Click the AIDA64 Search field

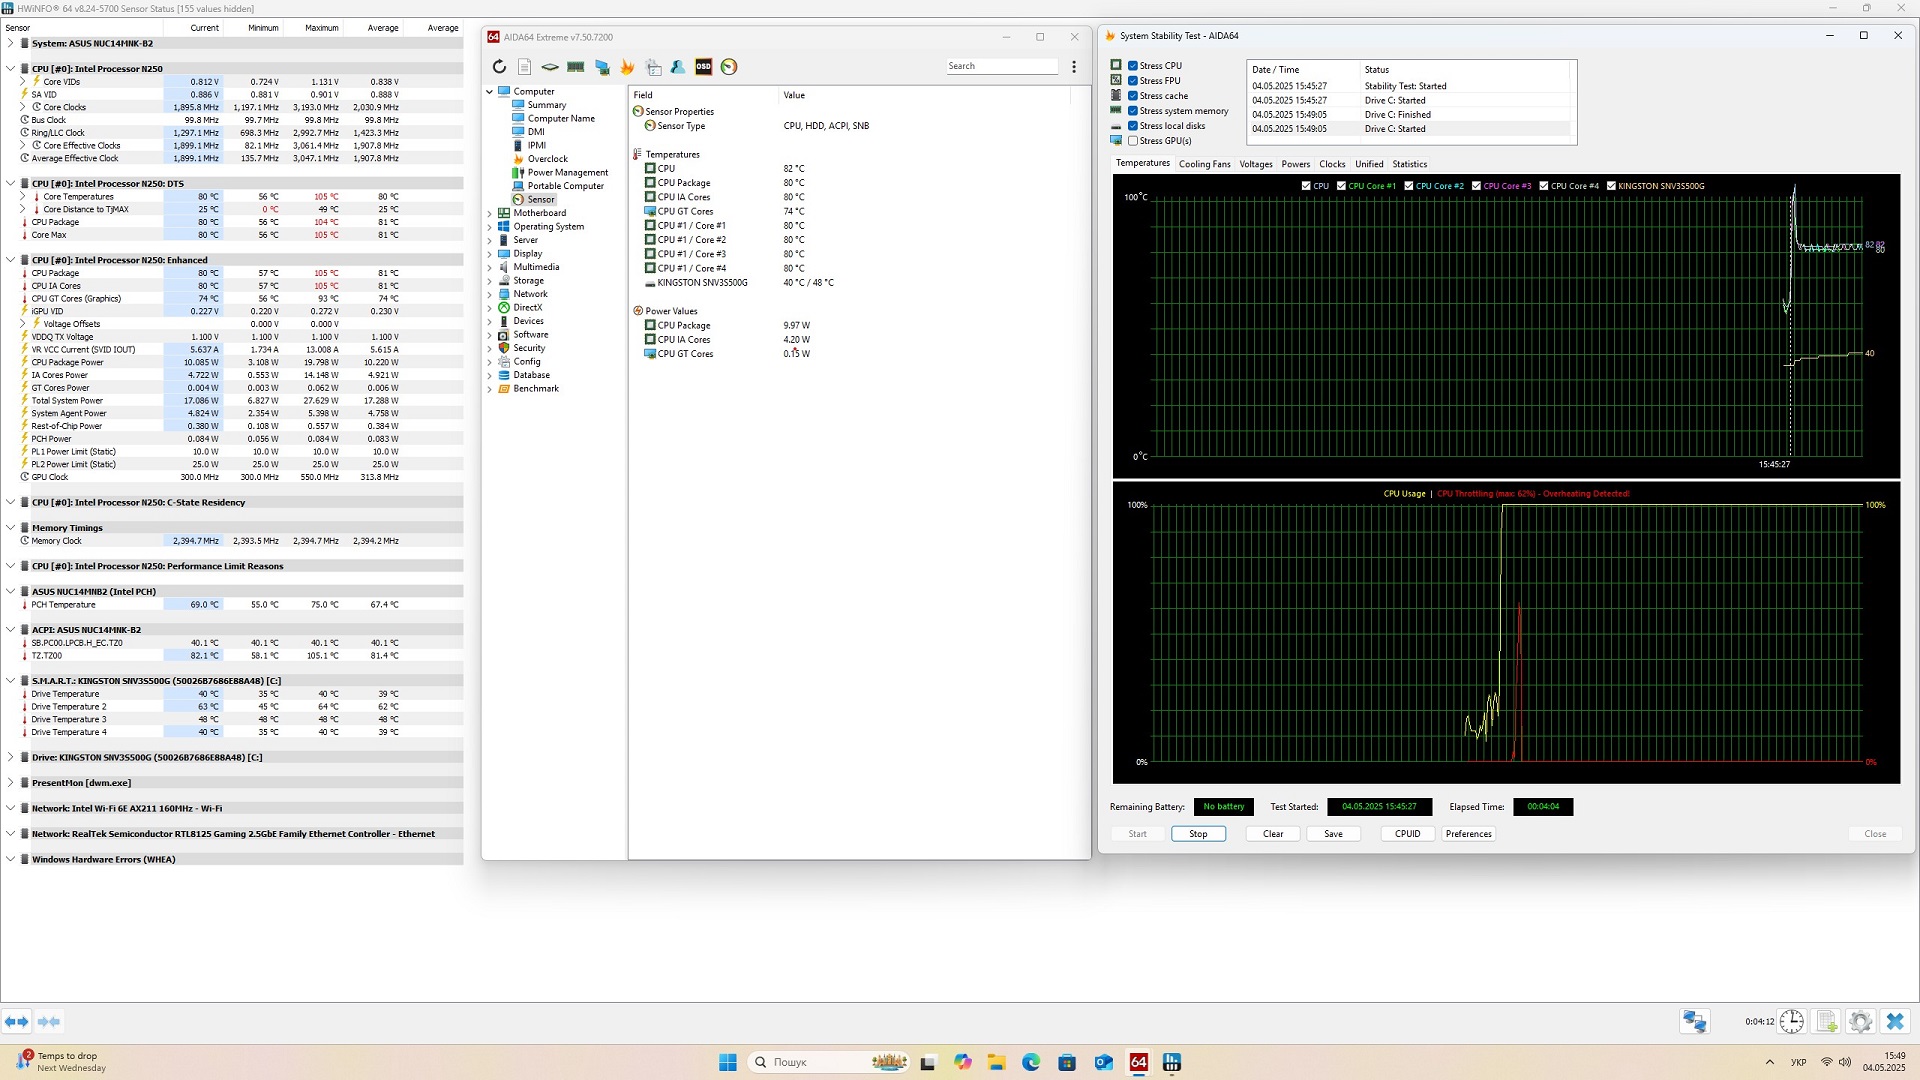point(1001,66)
